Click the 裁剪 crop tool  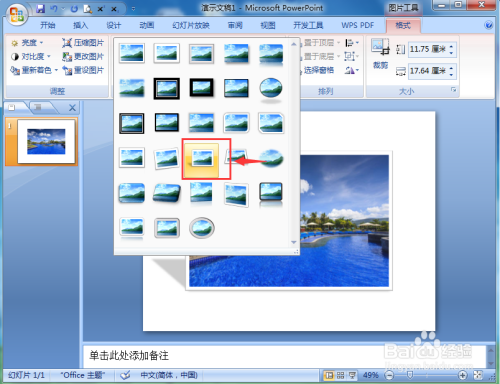380,54
